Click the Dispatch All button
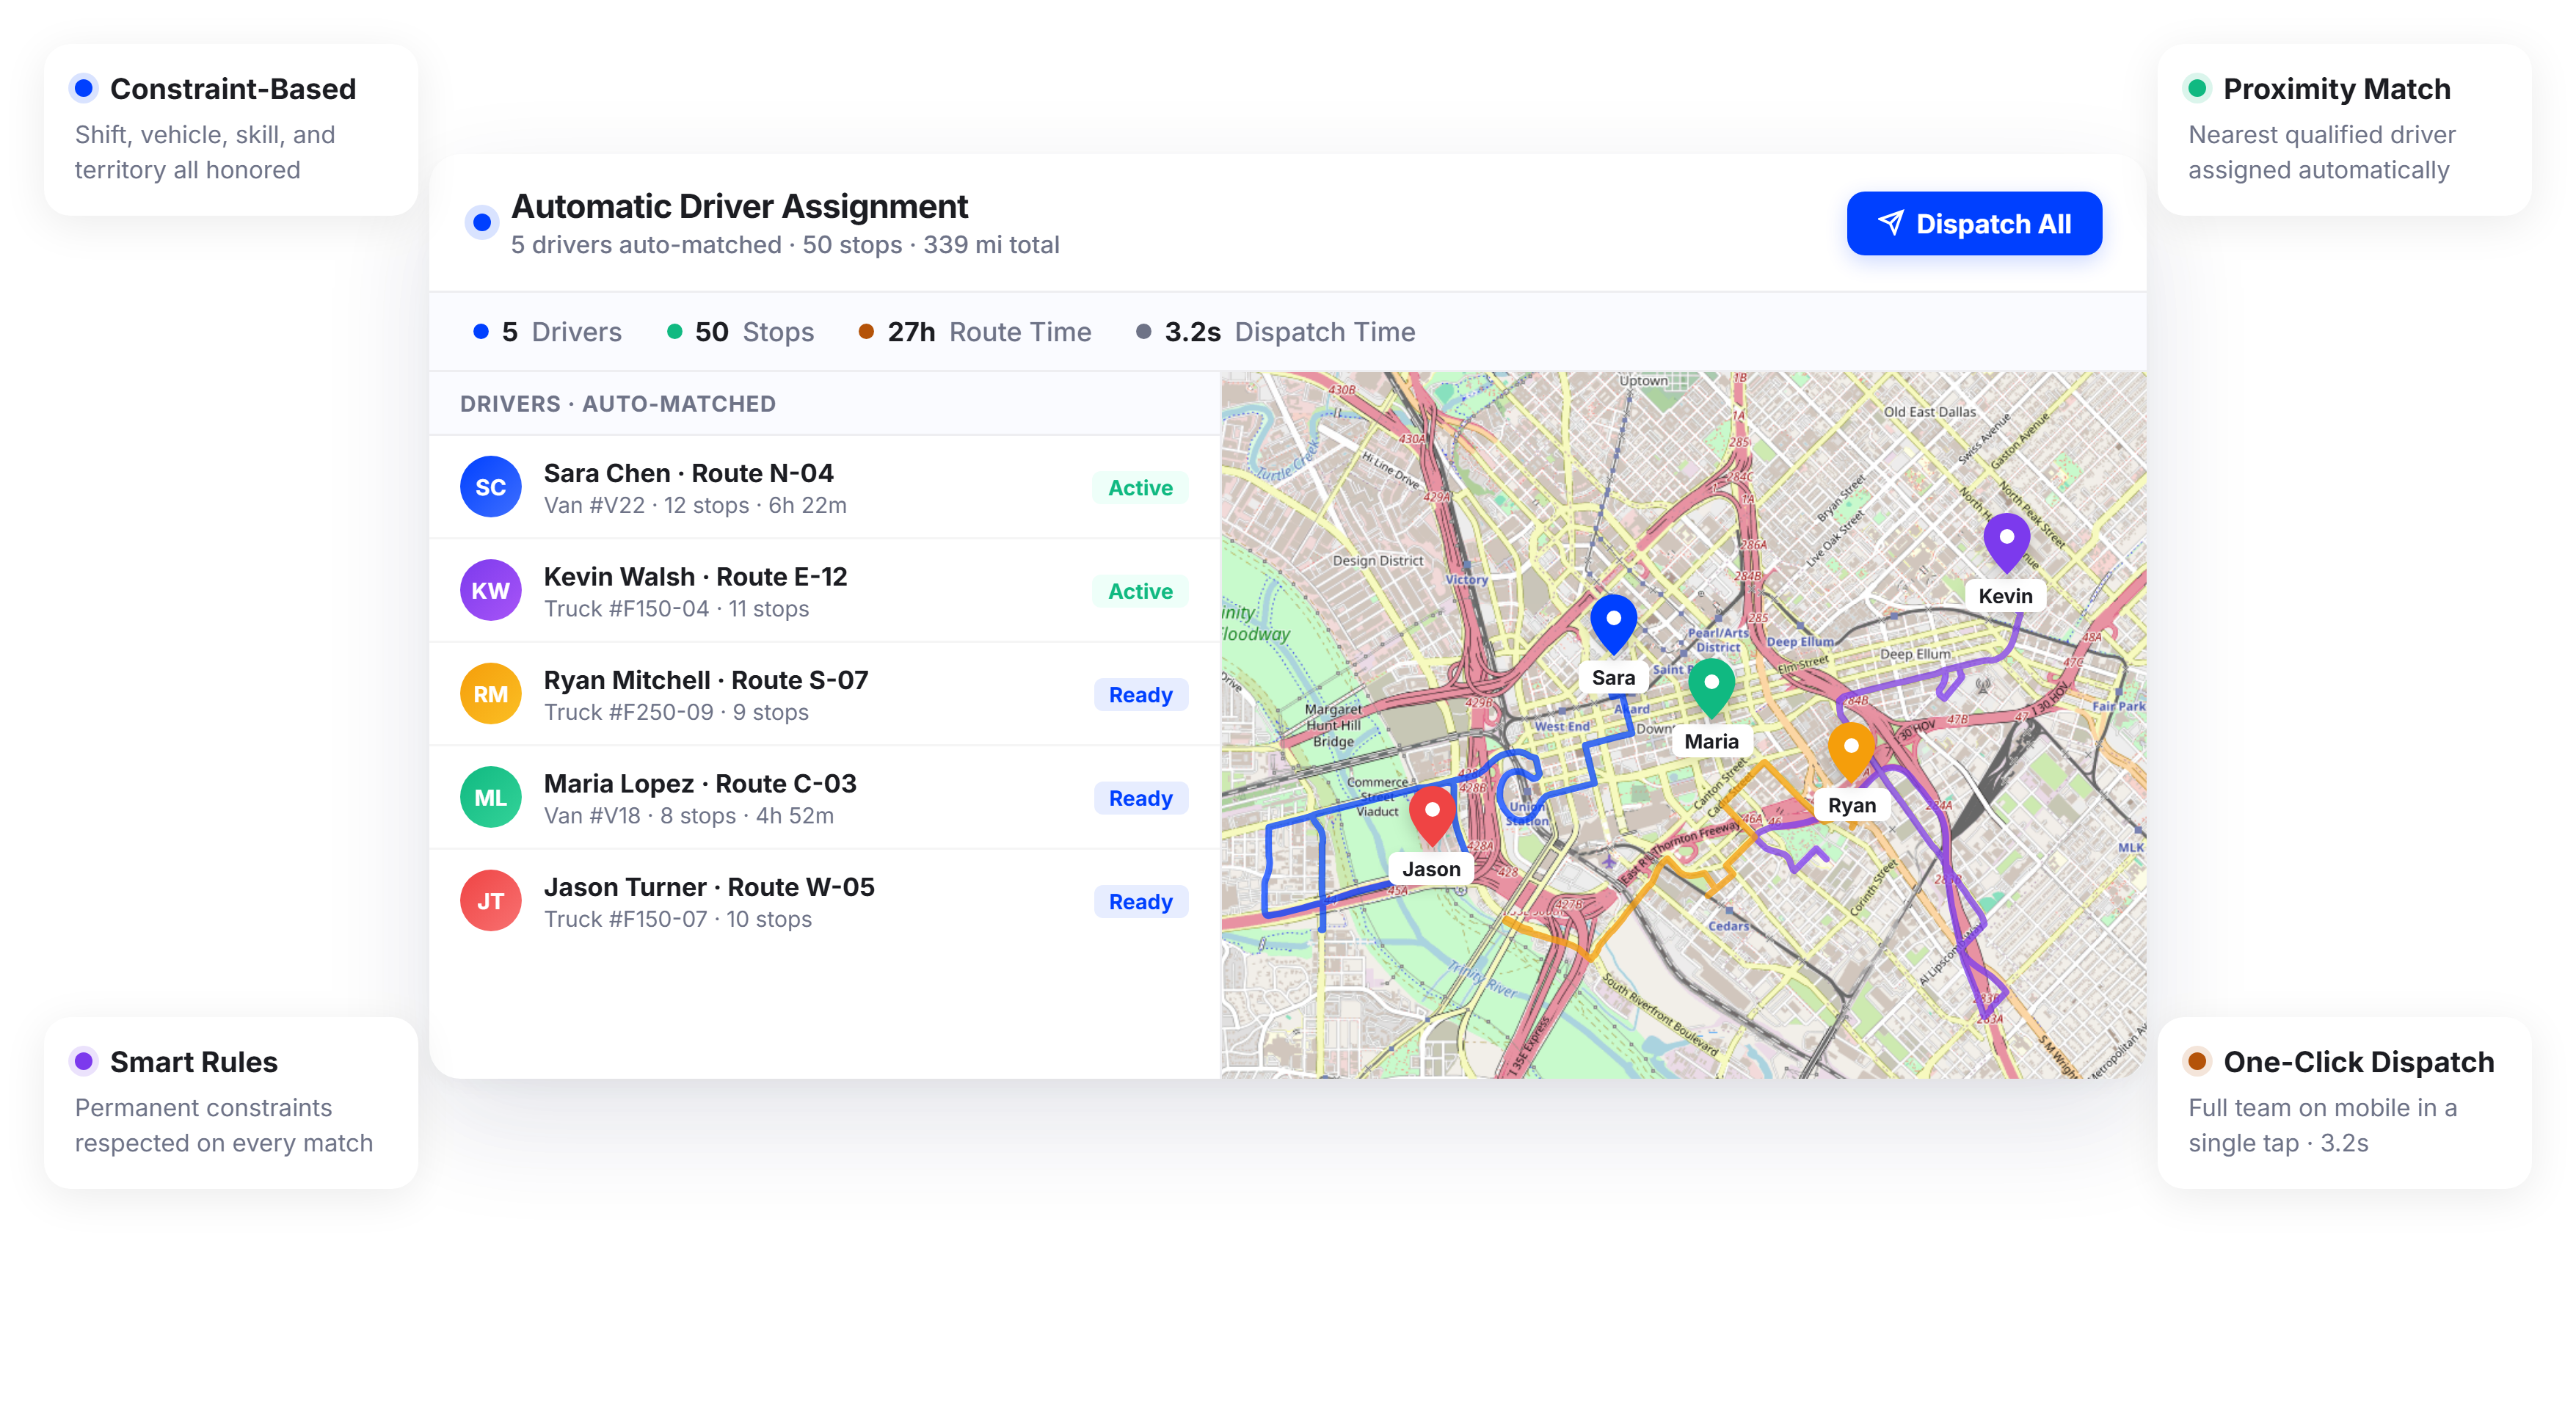The width and height of the screenshot is (2576, 1409). click(1973, 223)
